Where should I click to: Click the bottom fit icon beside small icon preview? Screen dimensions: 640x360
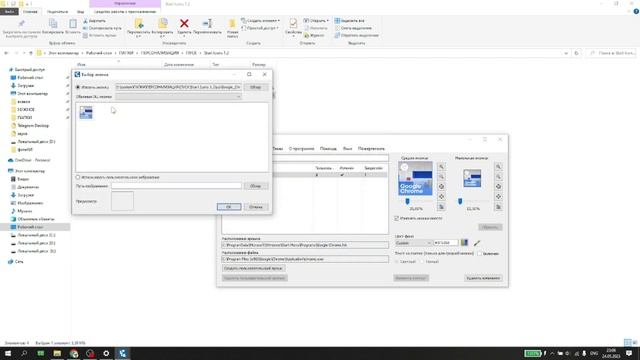coord(498,207)
